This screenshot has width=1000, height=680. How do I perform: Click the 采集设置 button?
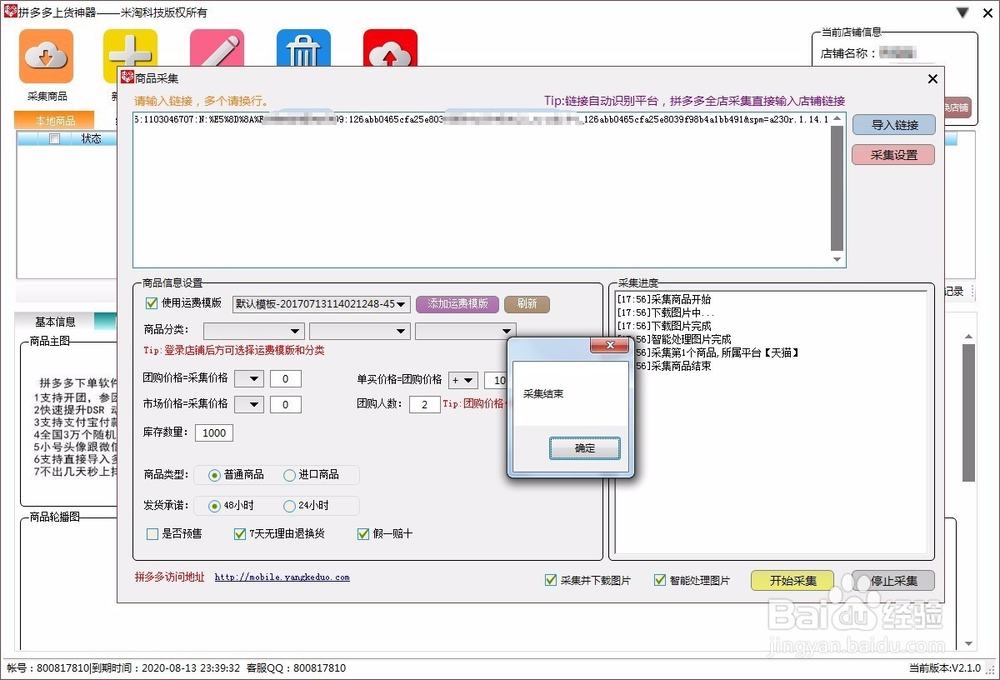(x=893, y=155)
